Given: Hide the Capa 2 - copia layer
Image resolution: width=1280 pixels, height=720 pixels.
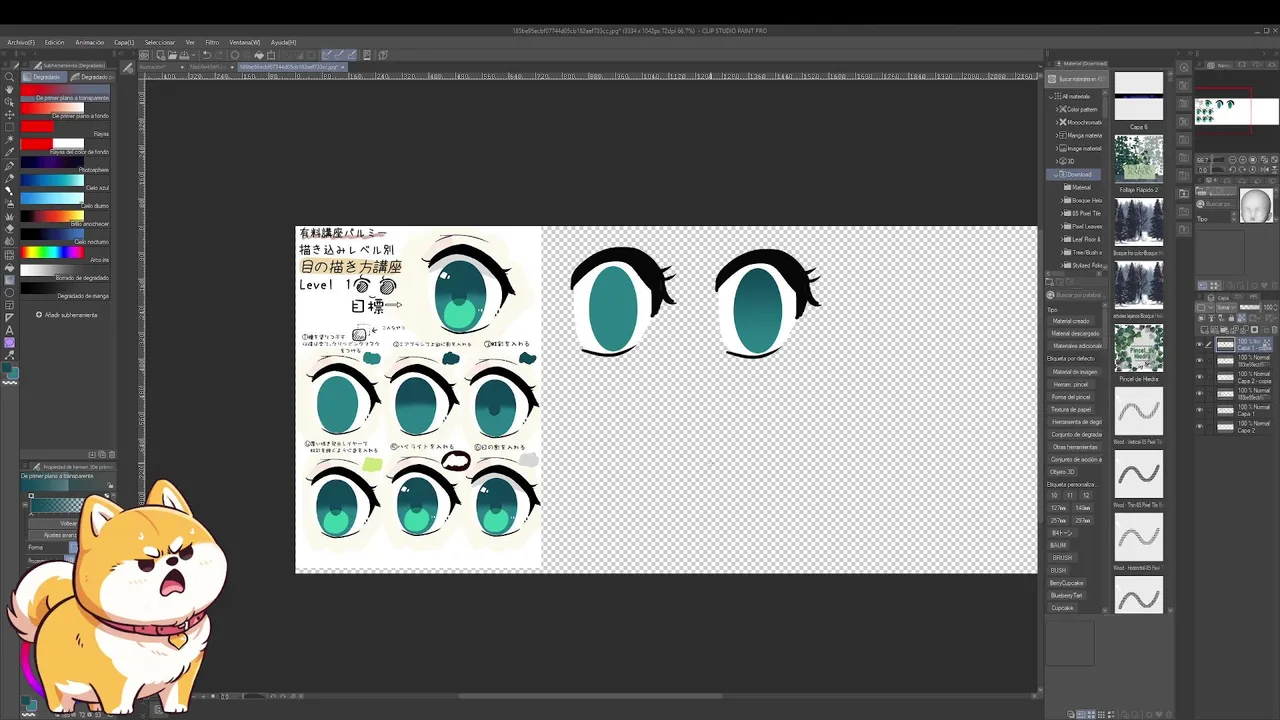Looking at the screenshot, I should point(1200,377).
